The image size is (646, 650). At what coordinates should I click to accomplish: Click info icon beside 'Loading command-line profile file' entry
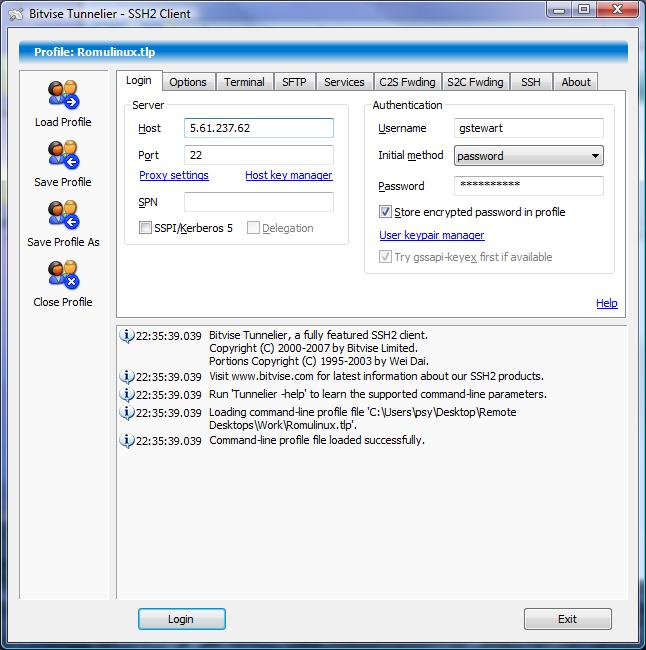(x=126, y=412)
